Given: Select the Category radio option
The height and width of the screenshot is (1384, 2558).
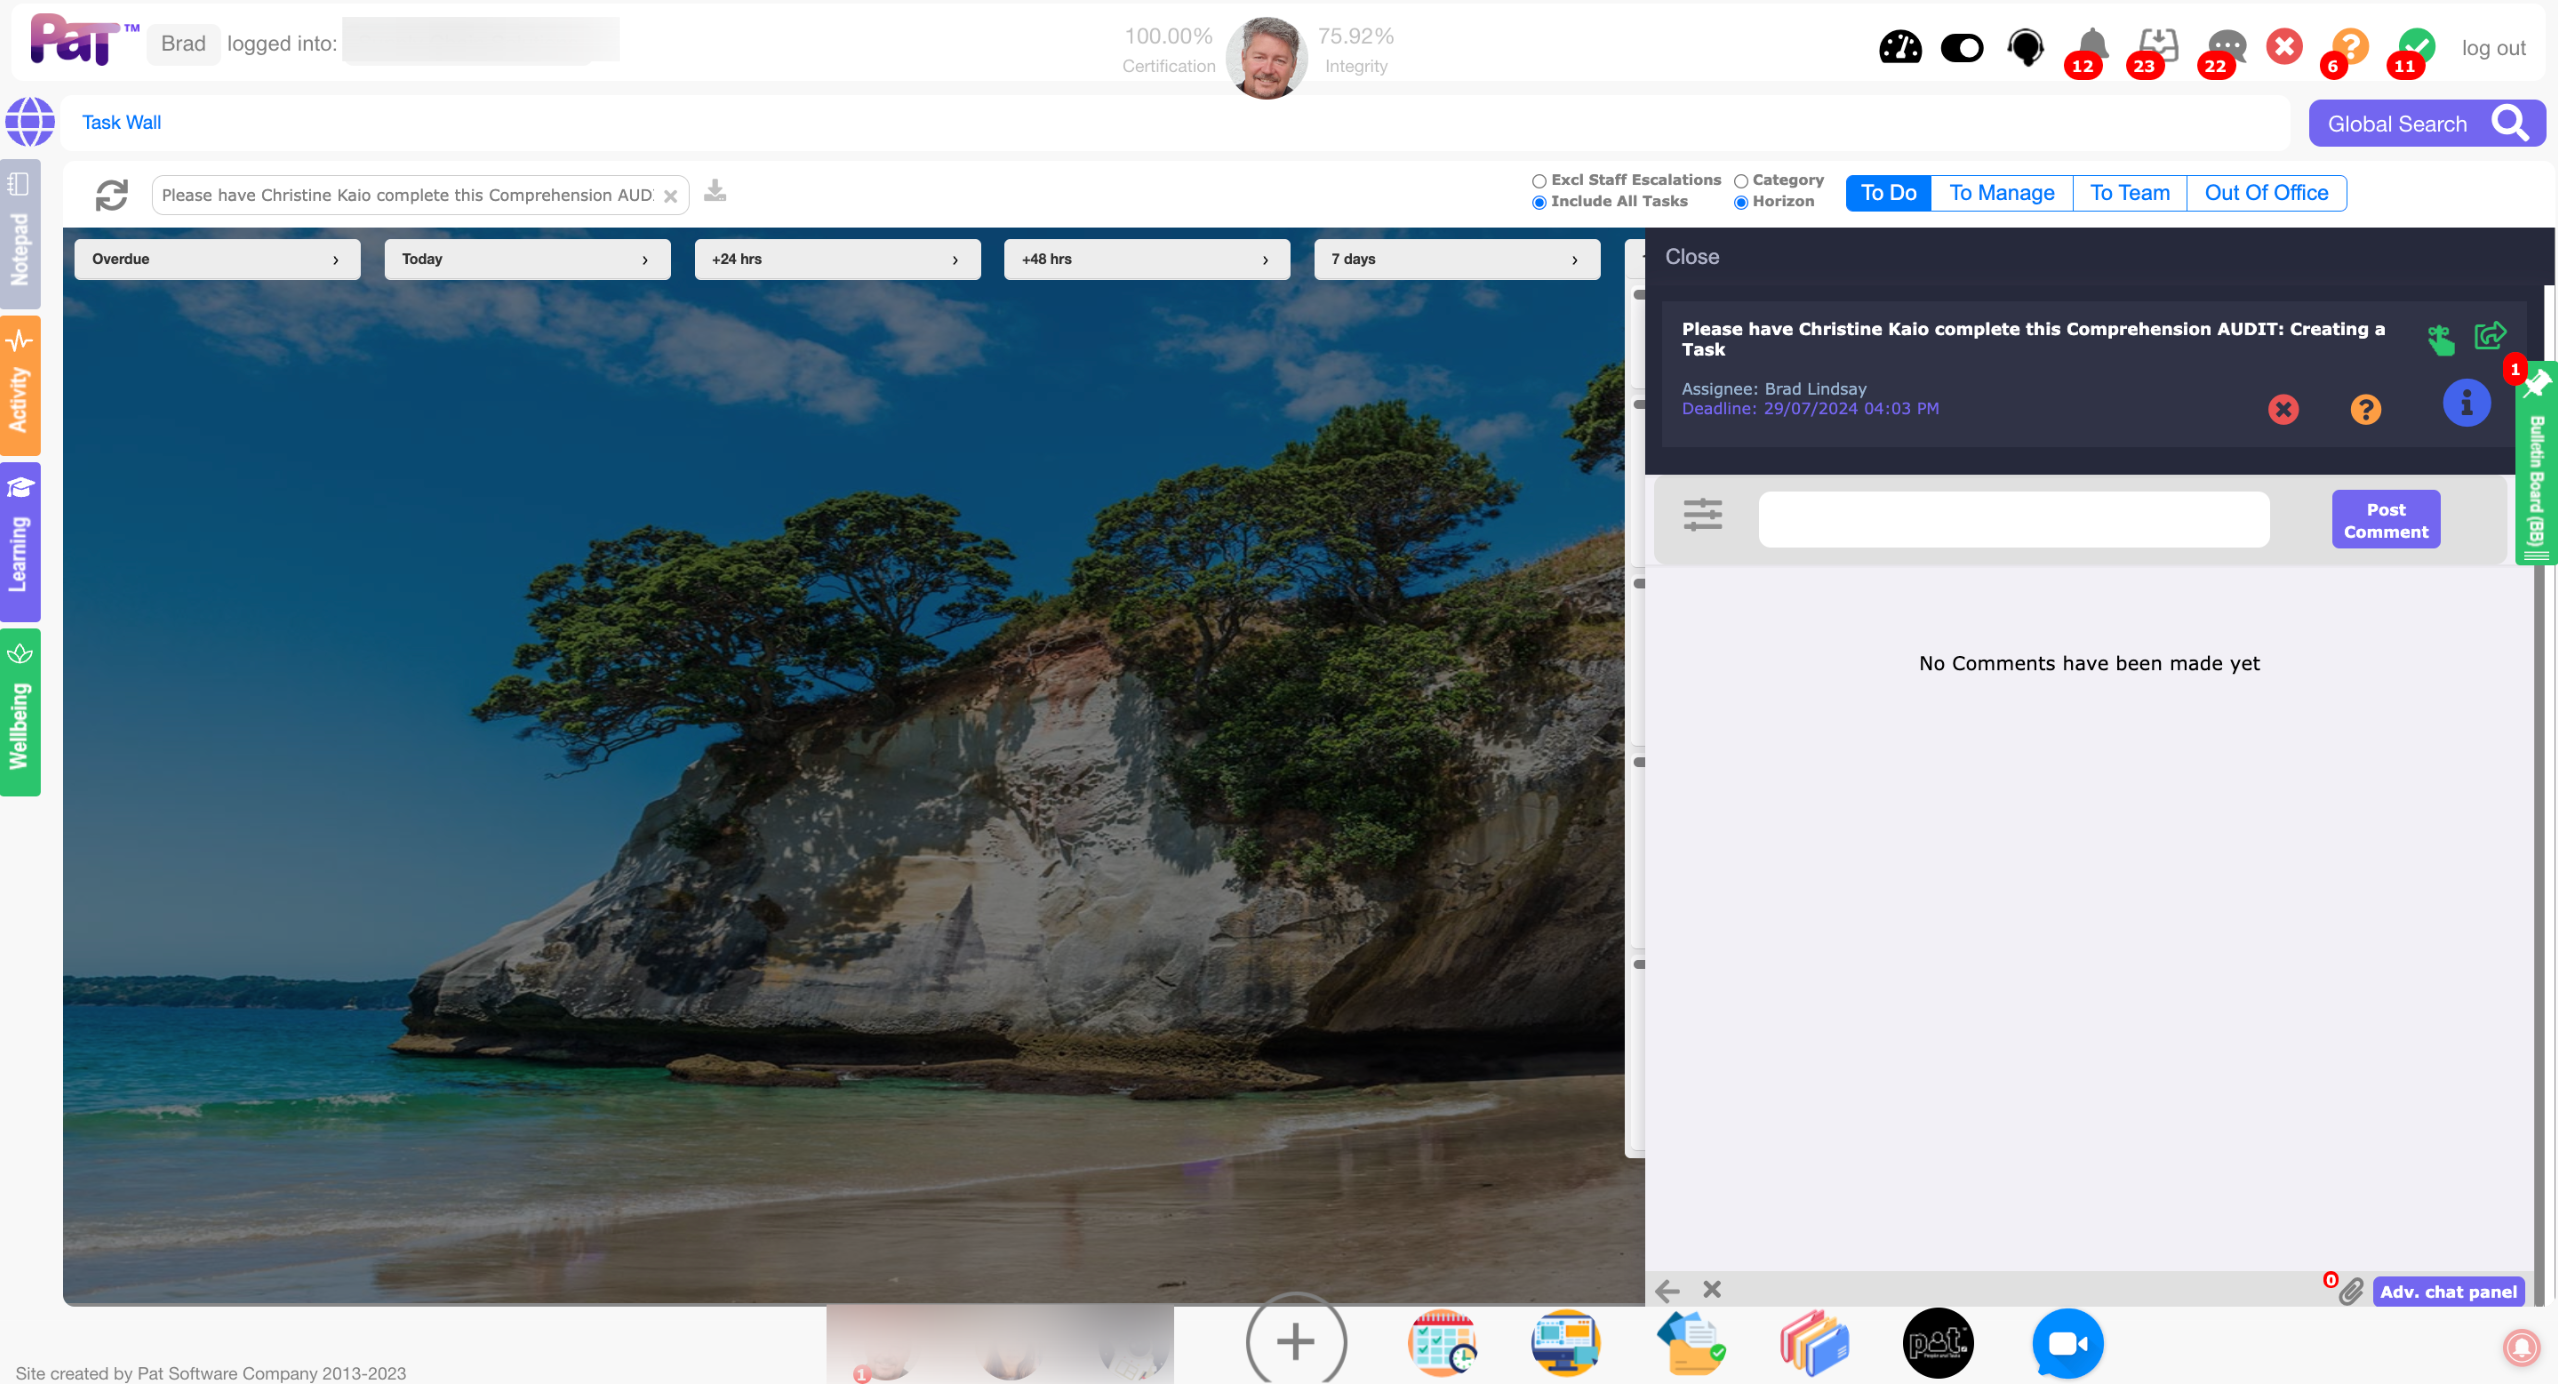Looking at the screenshot, I should pos(1741,181).
